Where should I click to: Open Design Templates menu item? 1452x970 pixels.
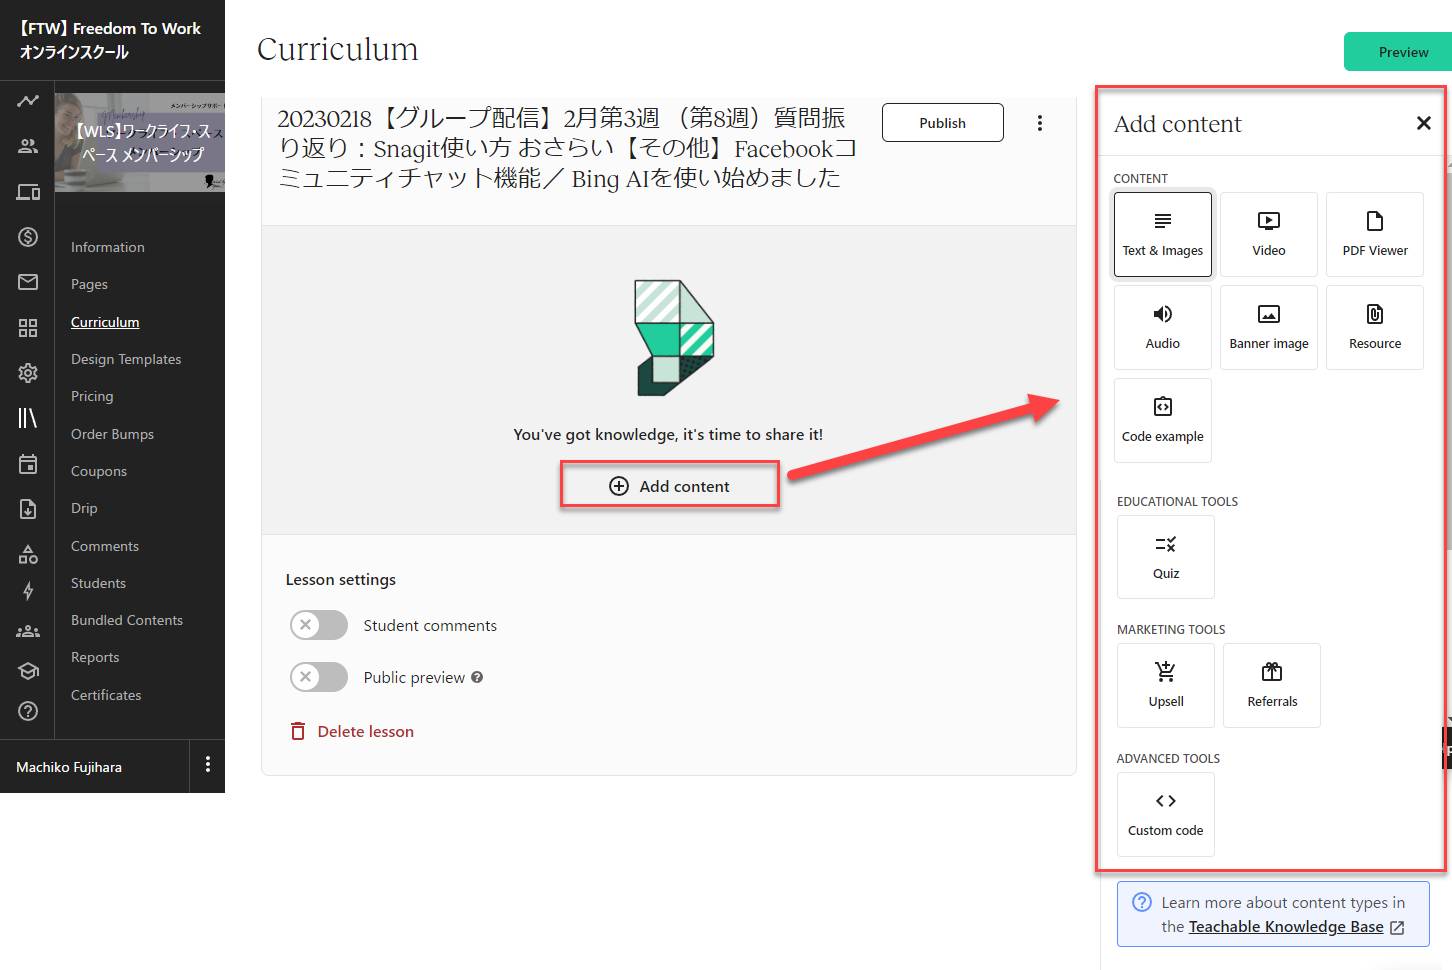point(126,359)
